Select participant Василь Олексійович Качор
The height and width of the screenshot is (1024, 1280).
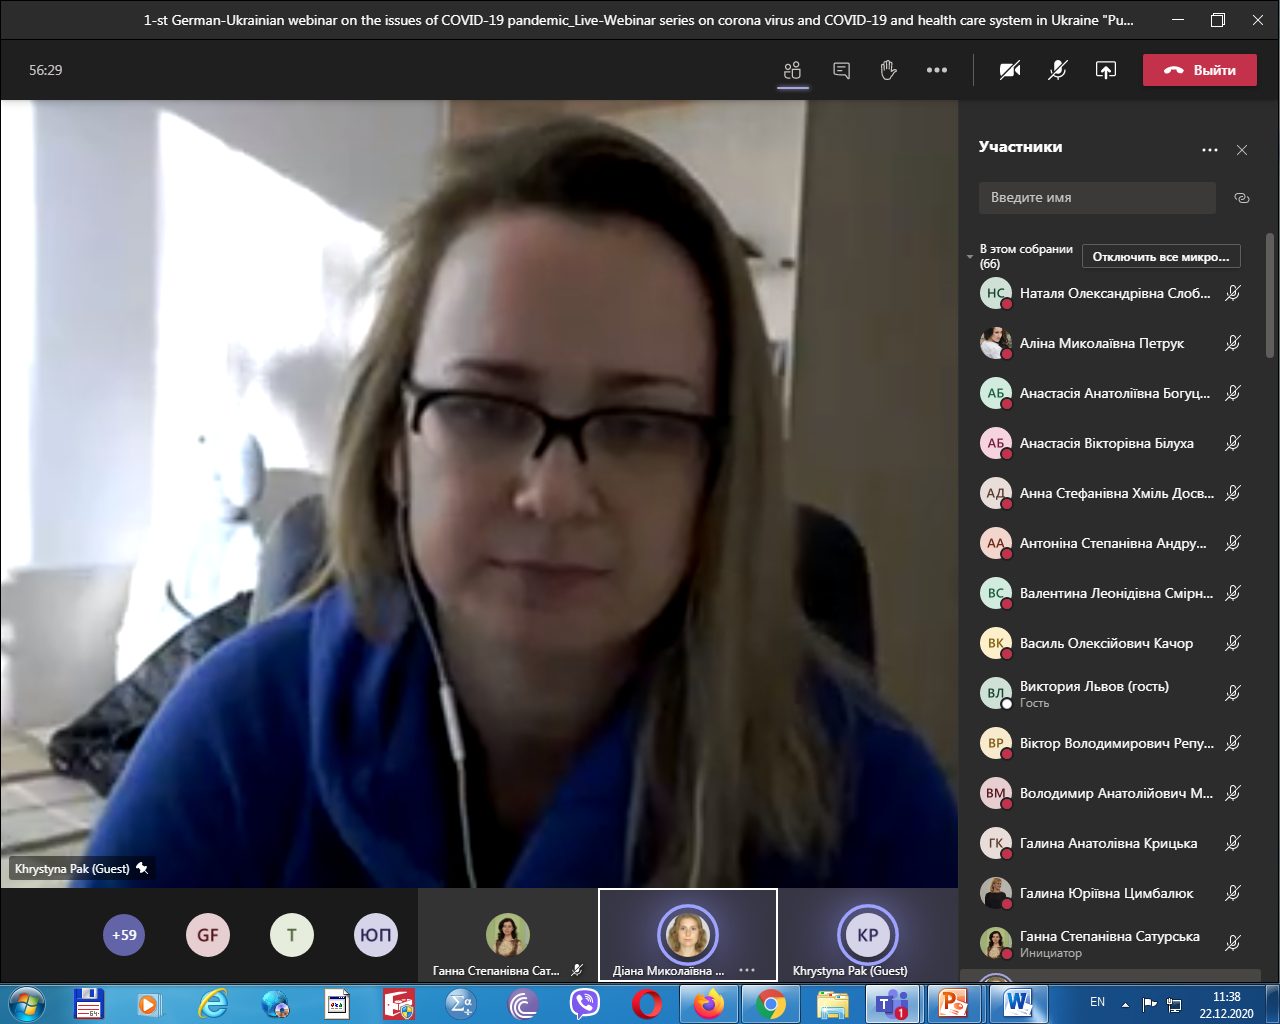pyautogui.click(x=1105, y=643)
